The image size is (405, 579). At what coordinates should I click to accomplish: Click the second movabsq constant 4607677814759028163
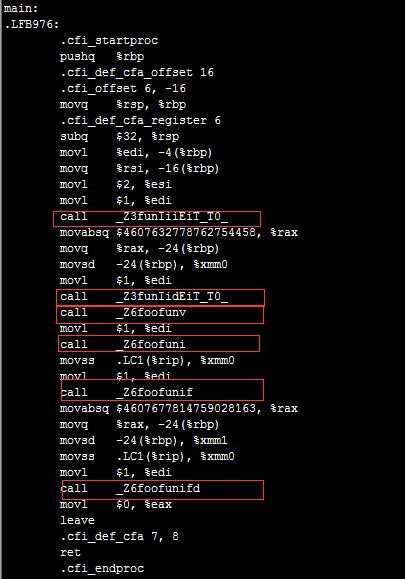tap(186, 408)
